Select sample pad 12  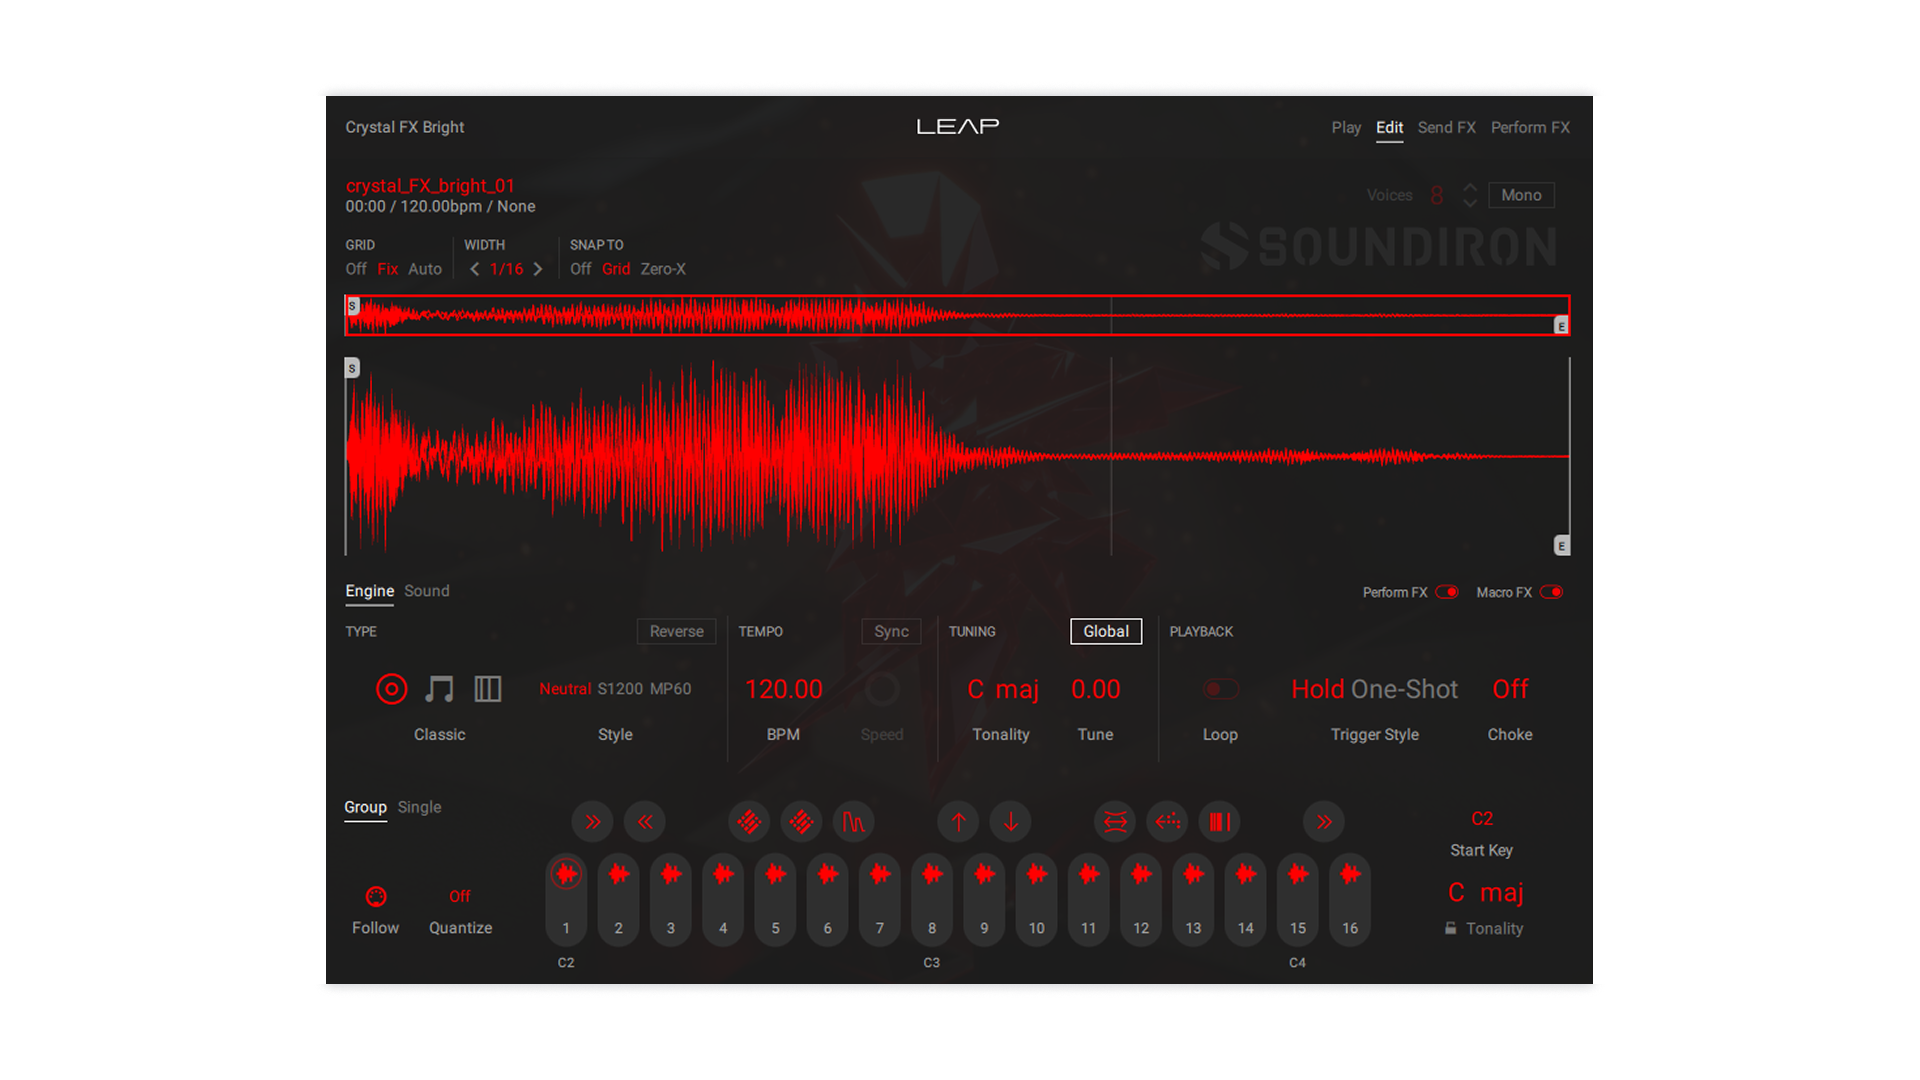[x=1141, y=900]
